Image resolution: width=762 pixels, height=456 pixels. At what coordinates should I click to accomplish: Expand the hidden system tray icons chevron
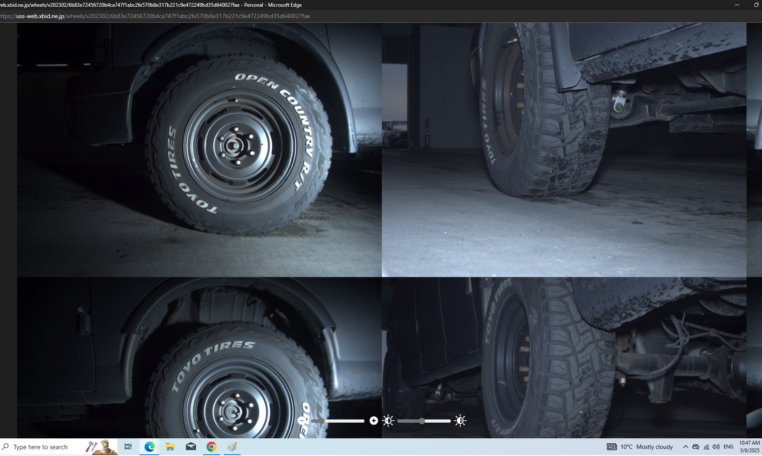[x=685, y=447]
